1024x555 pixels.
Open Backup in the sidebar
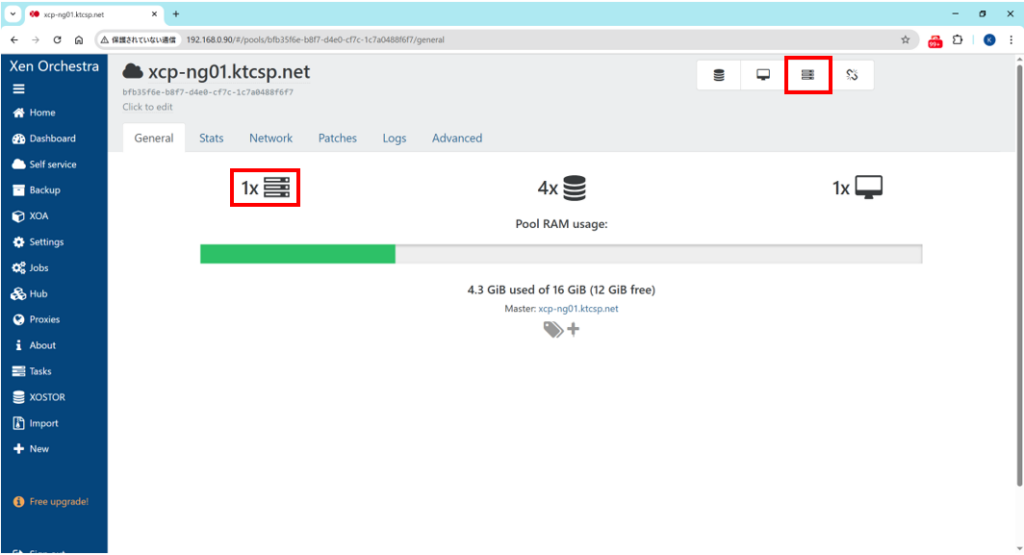click(x=44, y=190)
